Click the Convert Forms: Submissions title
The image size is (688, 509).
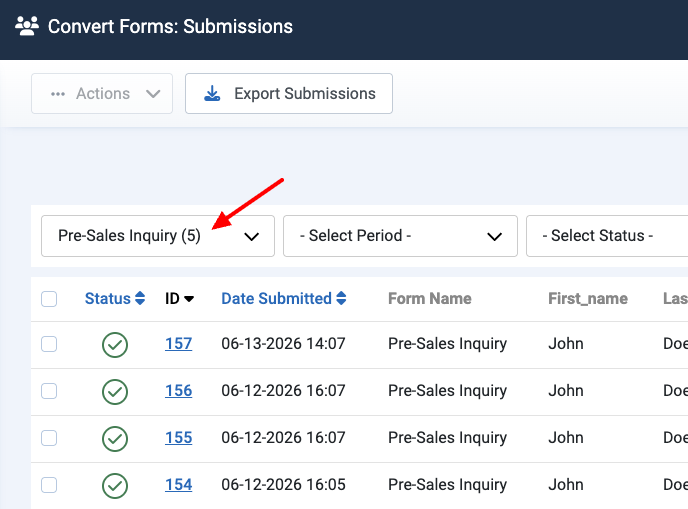(x=170, y=26)
